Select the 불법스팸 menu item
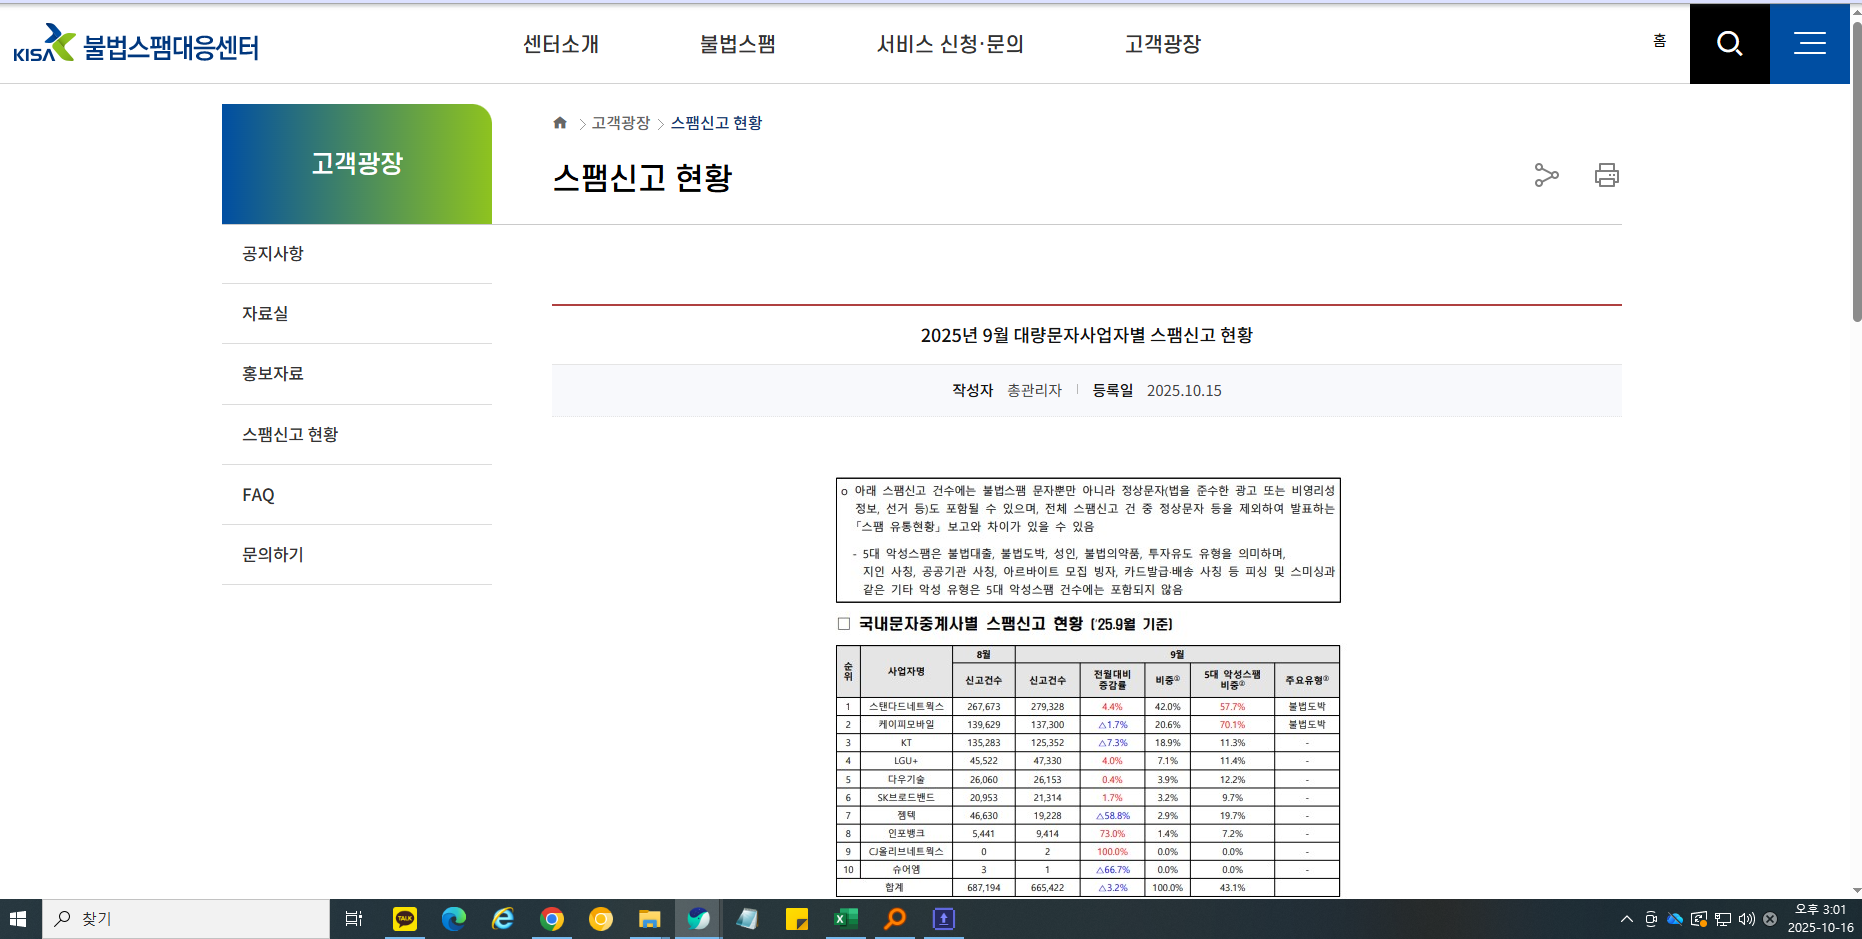The image size is (1862, 939). click(739, 43)
